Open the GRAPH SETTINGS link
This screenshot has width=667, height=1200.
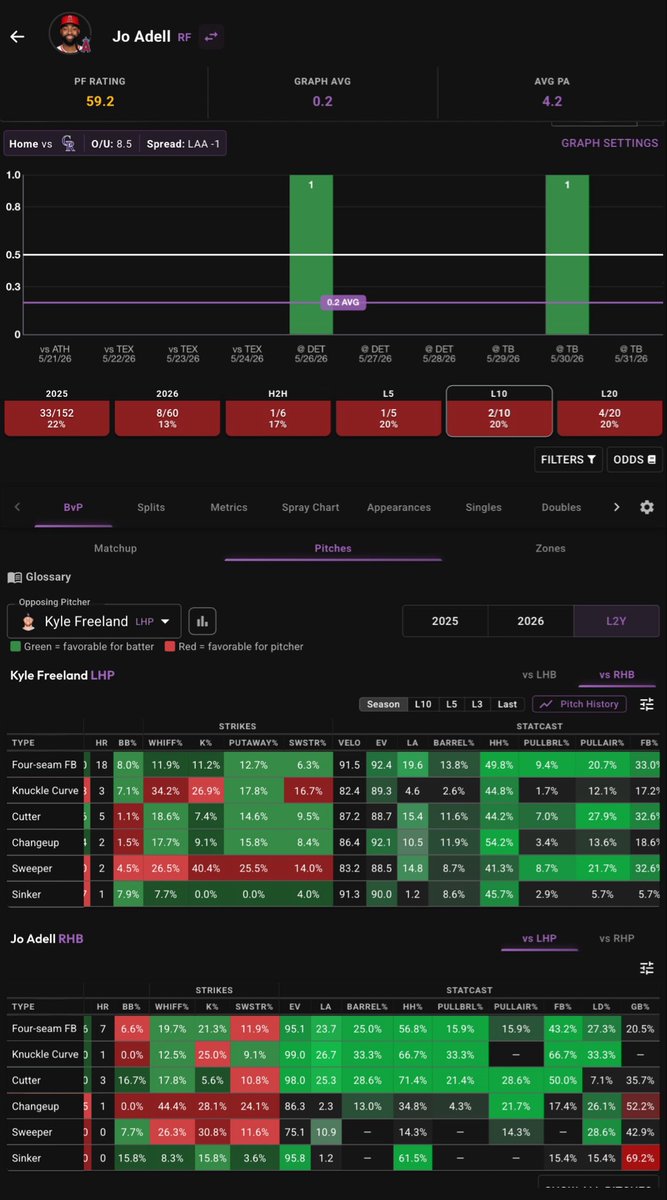pyautogui.click(x=610, y=143)
